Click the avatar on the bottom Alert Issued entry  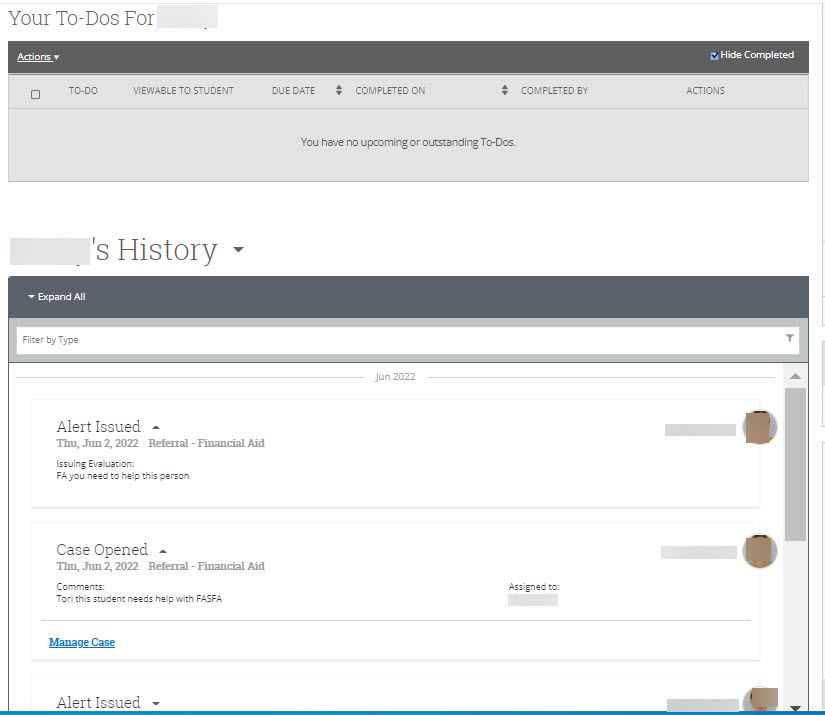760,702
